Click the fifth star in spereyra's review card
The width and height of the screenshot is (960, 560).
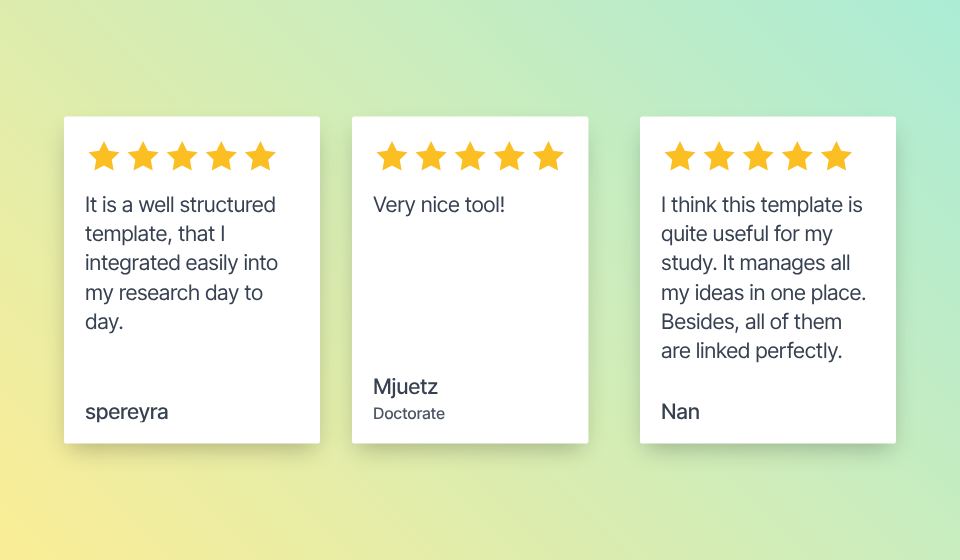click(x=261, y=156)
